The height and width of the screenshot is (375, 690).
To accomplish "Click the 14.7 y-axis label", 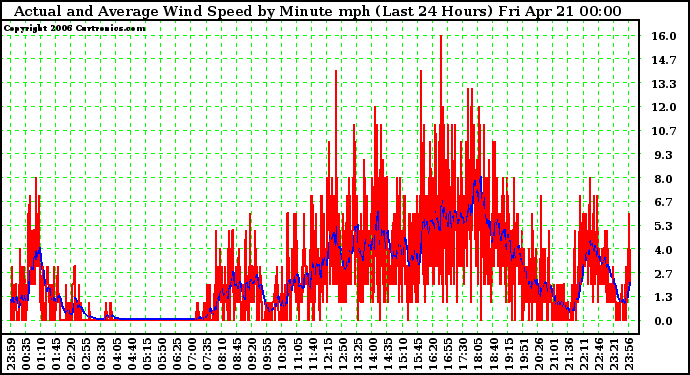I will point(664,60).
